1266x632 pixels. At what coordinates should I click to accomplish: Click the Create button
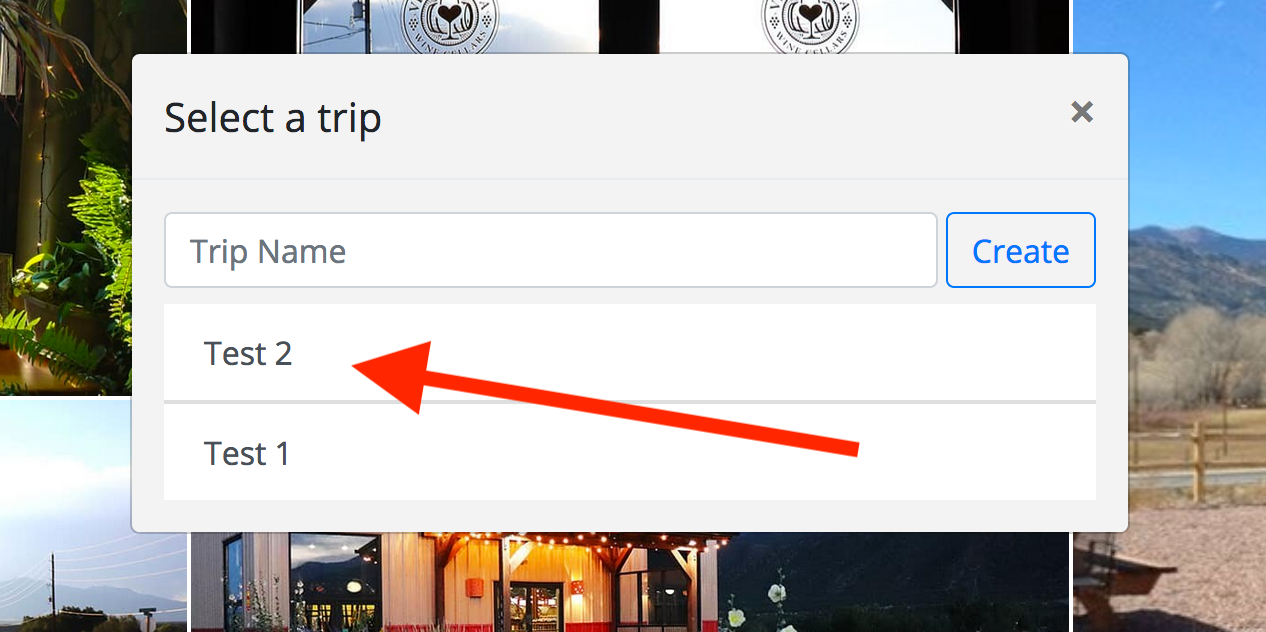click(1021, 250)
